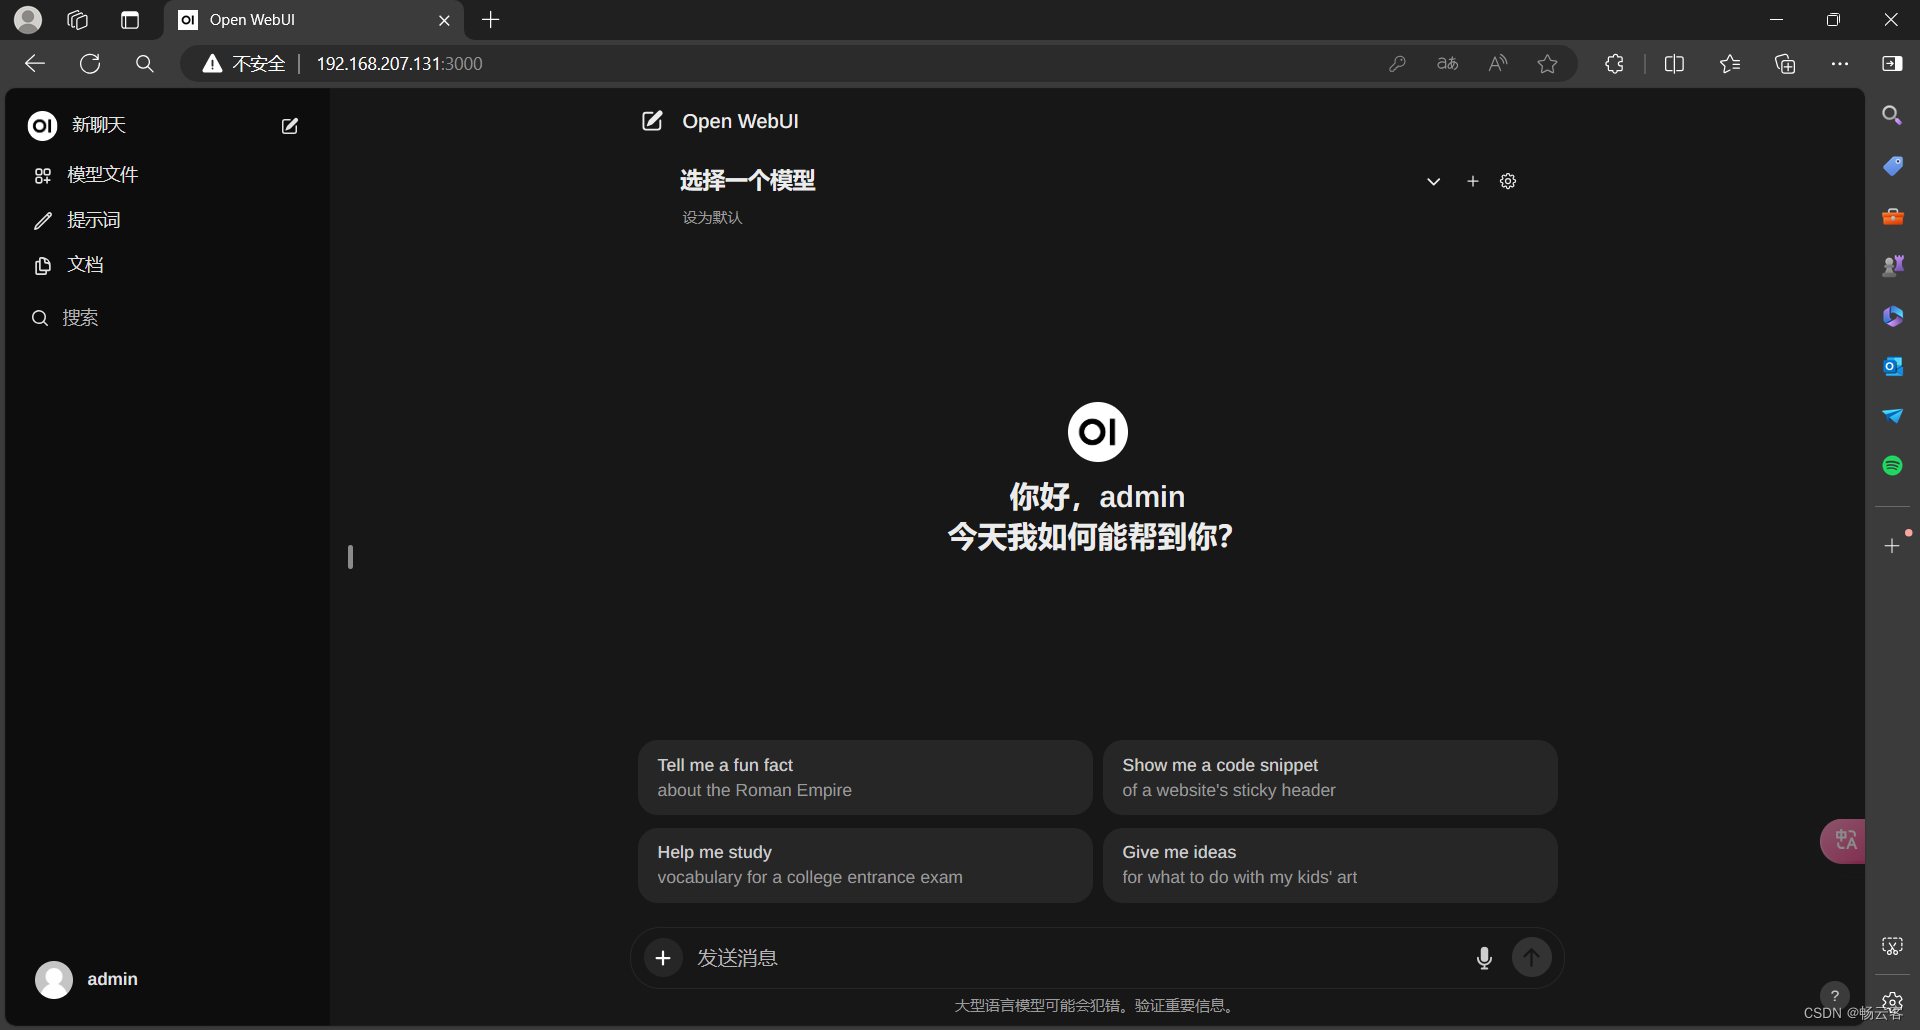The image size is (1920, 1030).
Task: Open the Spotify sidebar icon
Action: point(1892,466)
